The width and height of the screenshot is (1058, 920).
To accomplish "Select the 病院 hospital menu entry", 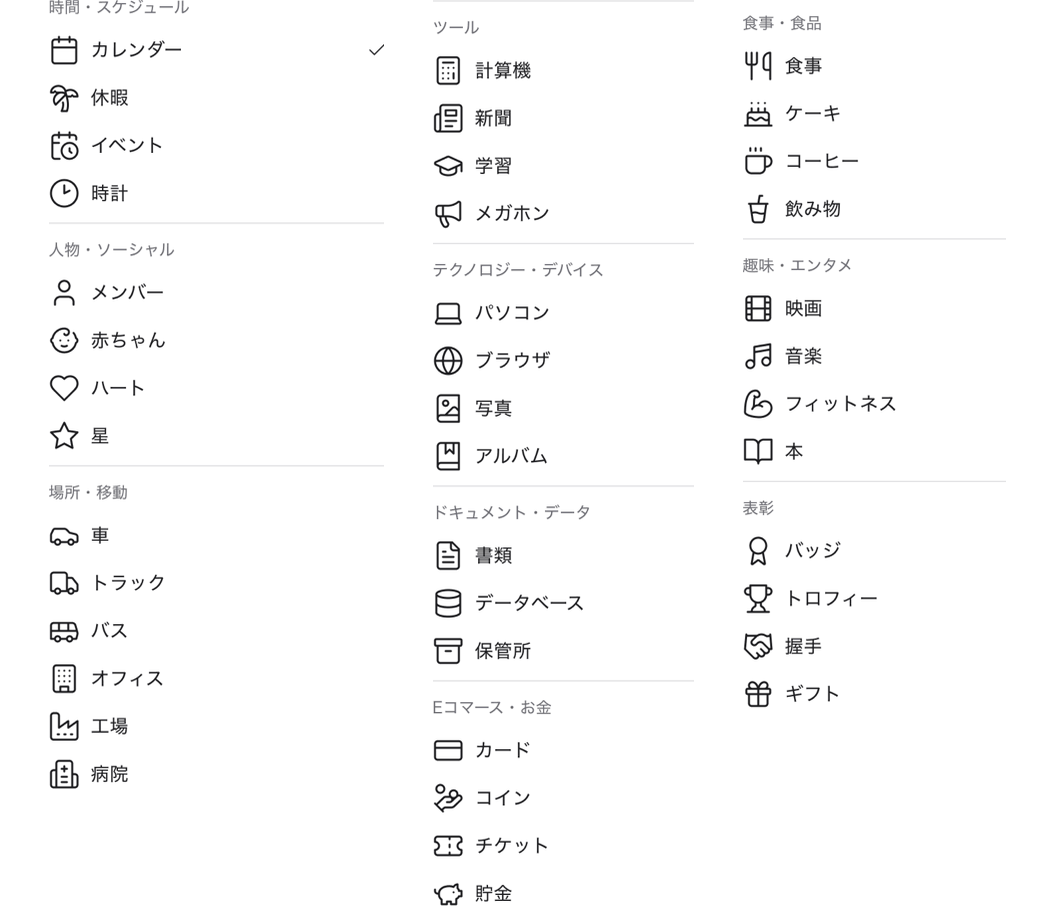I will 217,774.
